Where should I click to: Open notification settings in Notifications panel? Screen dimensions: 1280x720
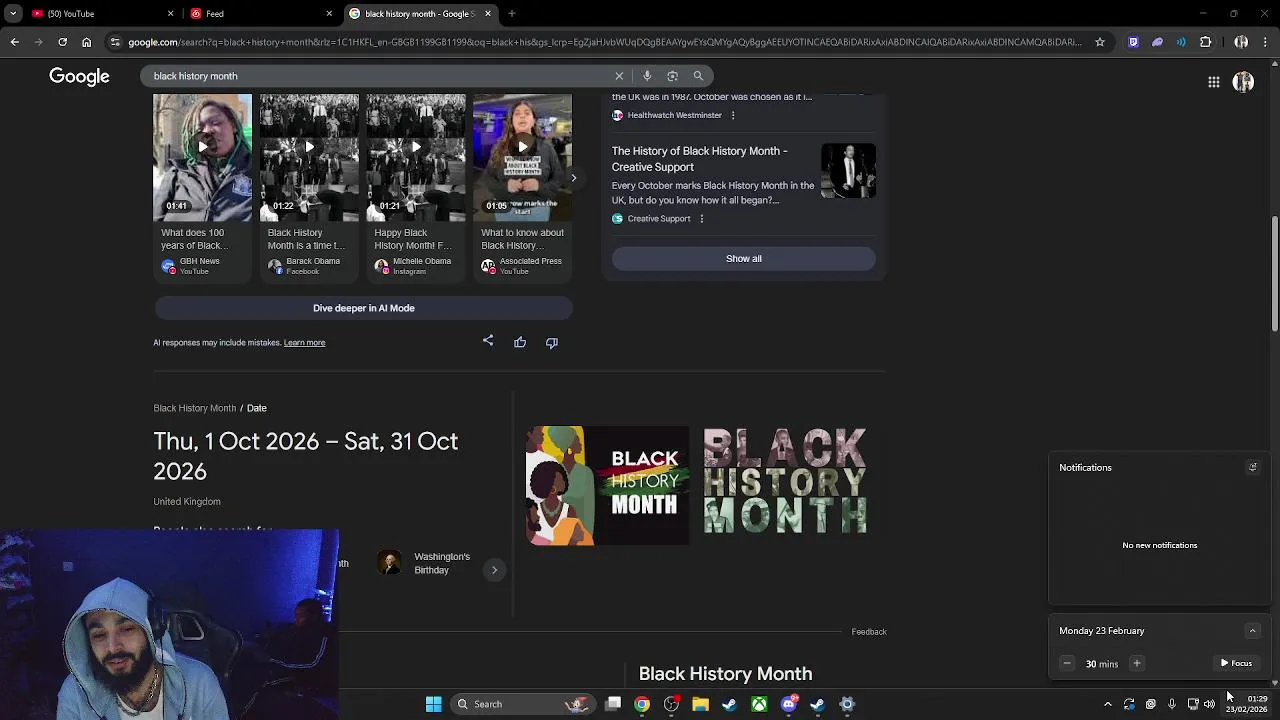1252,467
